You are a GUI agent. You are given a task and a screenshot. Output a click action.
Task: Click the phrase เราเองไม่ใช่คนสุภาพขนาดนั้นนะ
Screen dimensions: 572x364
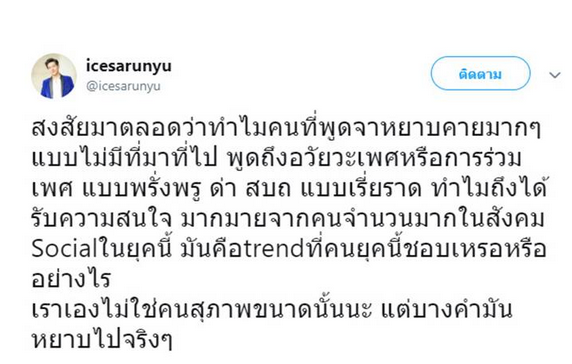coord(201,310)
